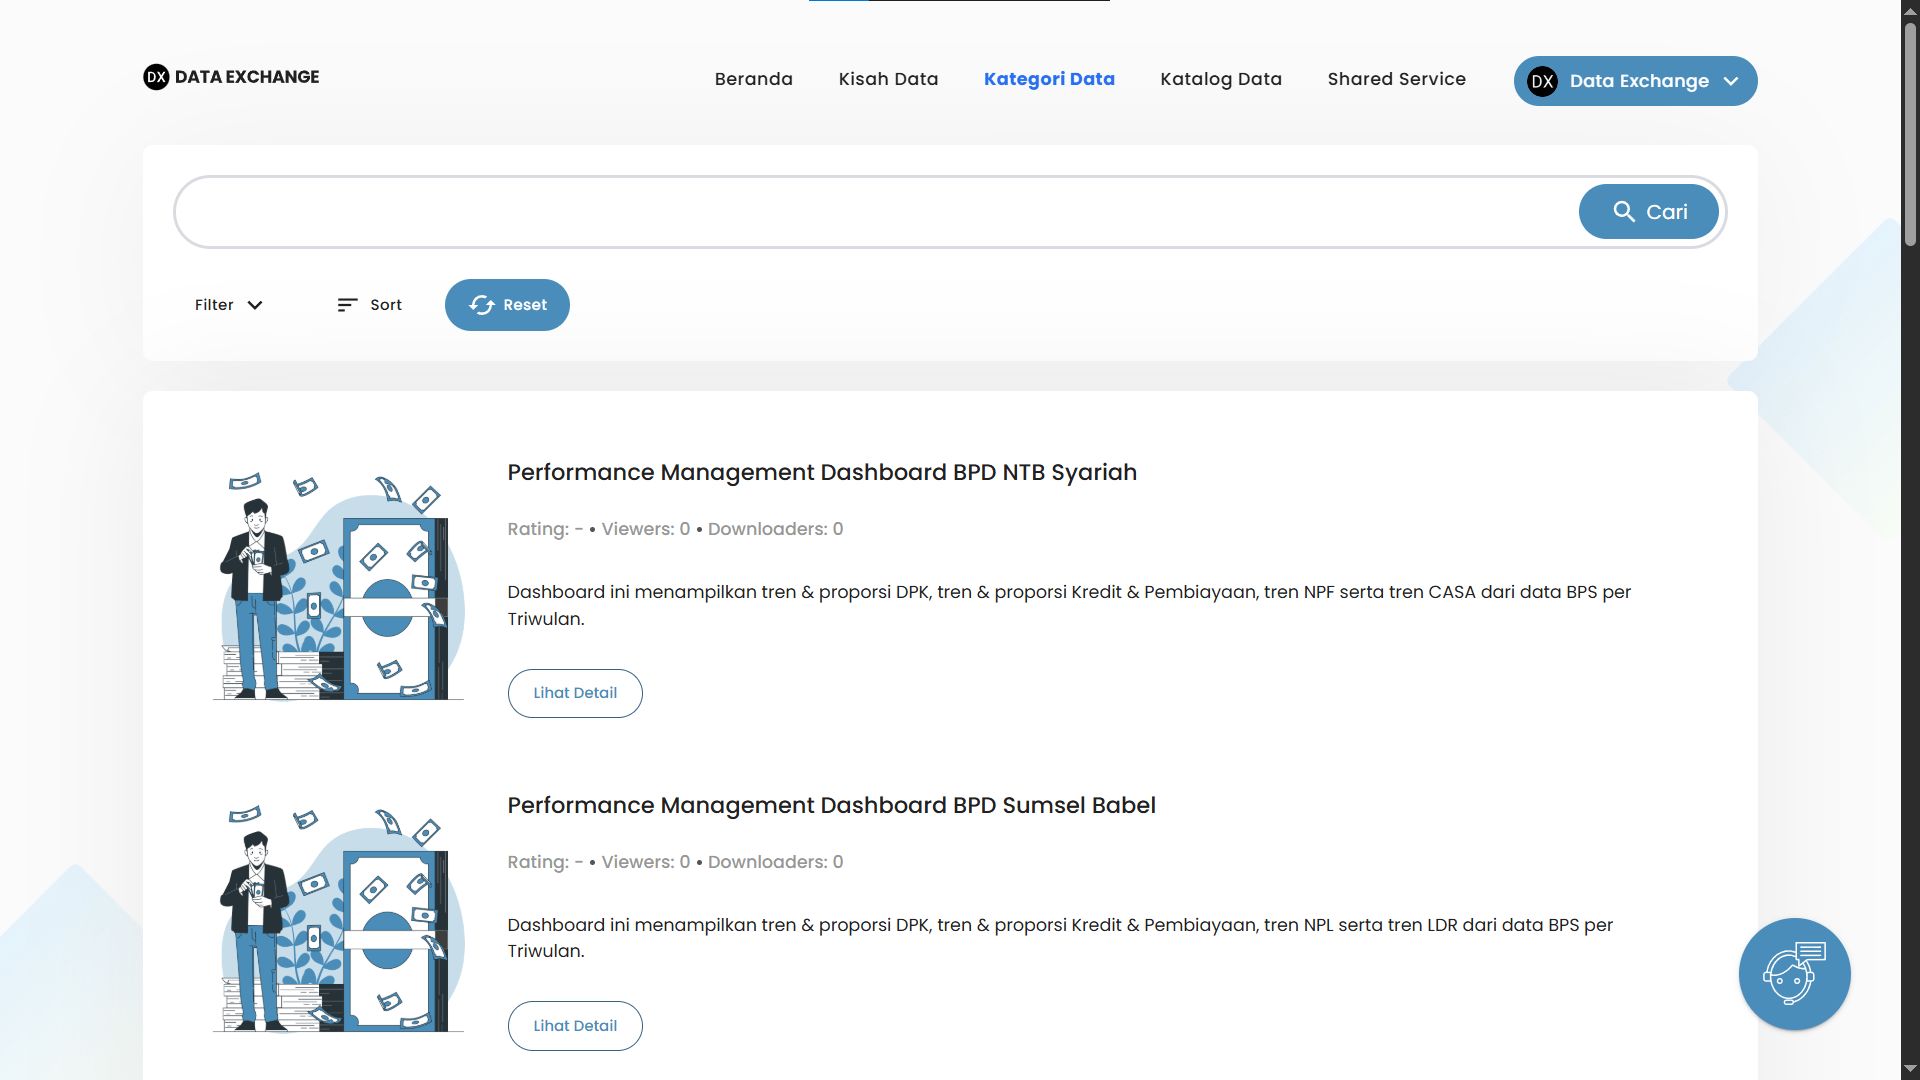View detail for BPD Sumsel Babel
Screen dimensions: 1920x1080
[x=575, y=1026]
